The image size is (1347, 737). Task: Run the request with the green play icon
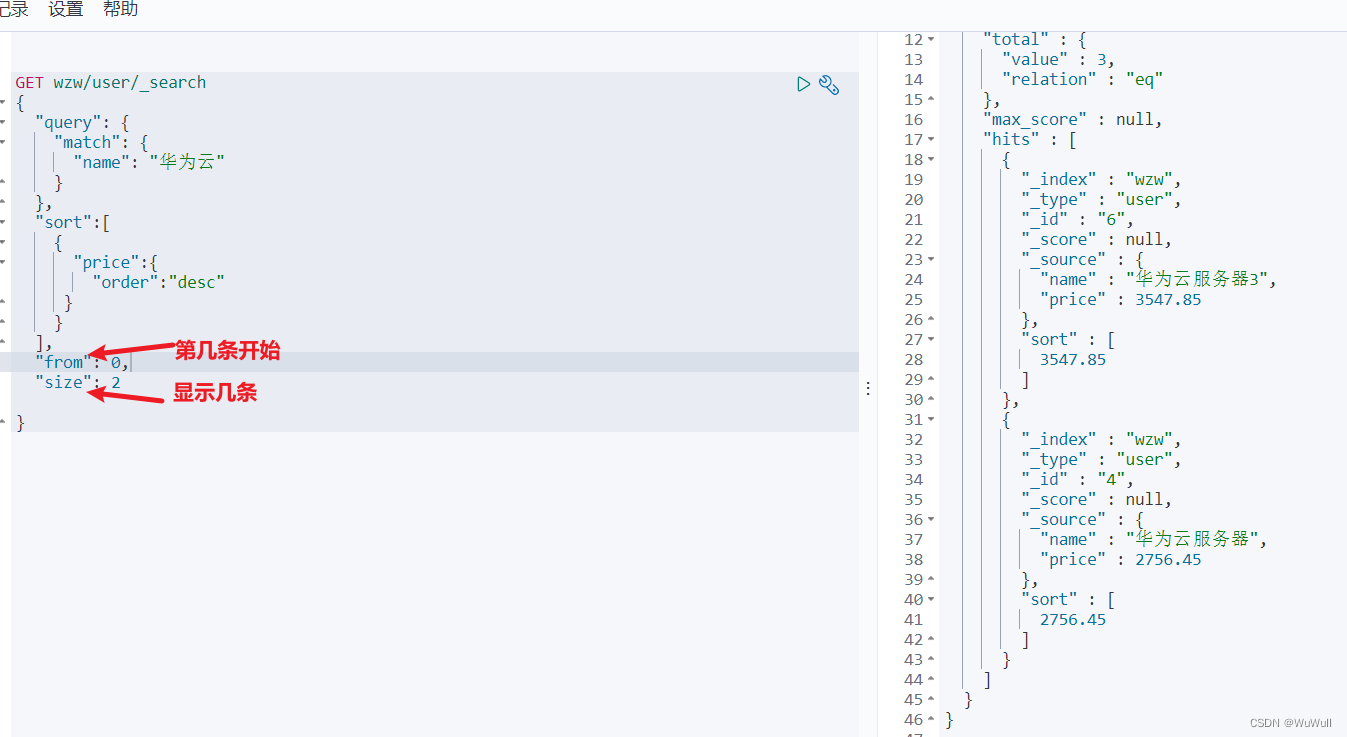[x=803, y=84]
